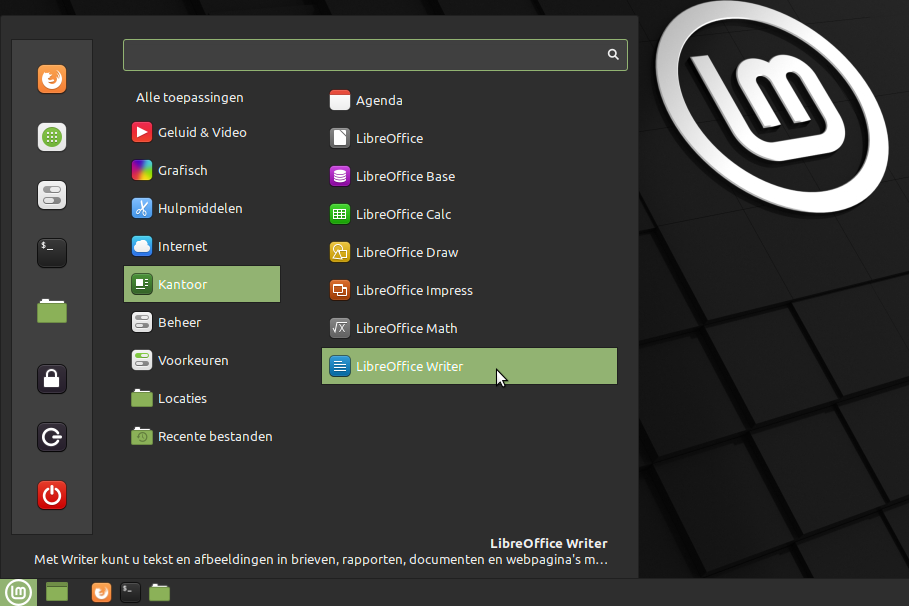Open Recente bestanden category
This screenshot has height=606, width=909.
[214, 436]
